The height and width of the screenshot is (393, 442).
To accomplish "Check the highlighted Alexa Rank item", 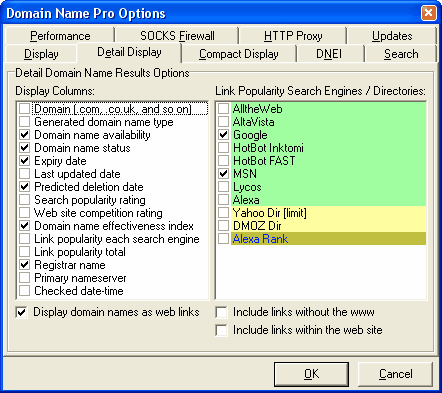I will [x=223, y=239].
